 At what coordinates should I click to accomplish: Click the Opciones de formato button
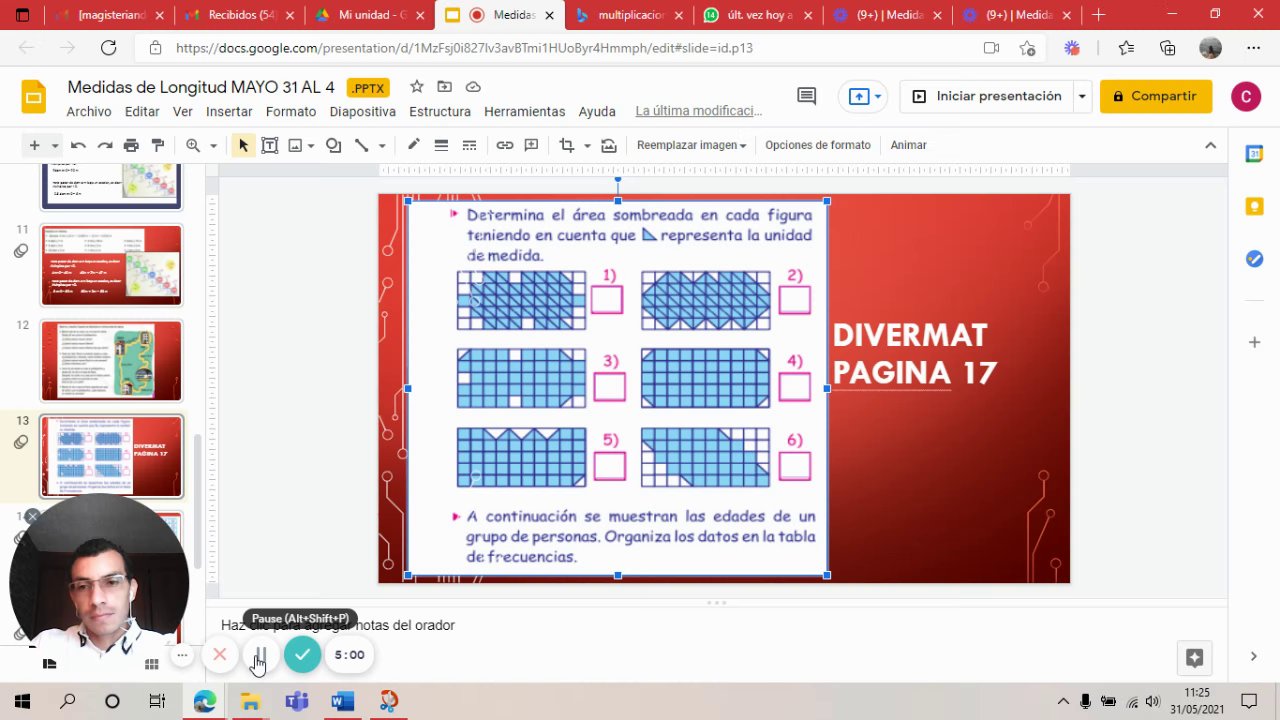pos(817,145)
